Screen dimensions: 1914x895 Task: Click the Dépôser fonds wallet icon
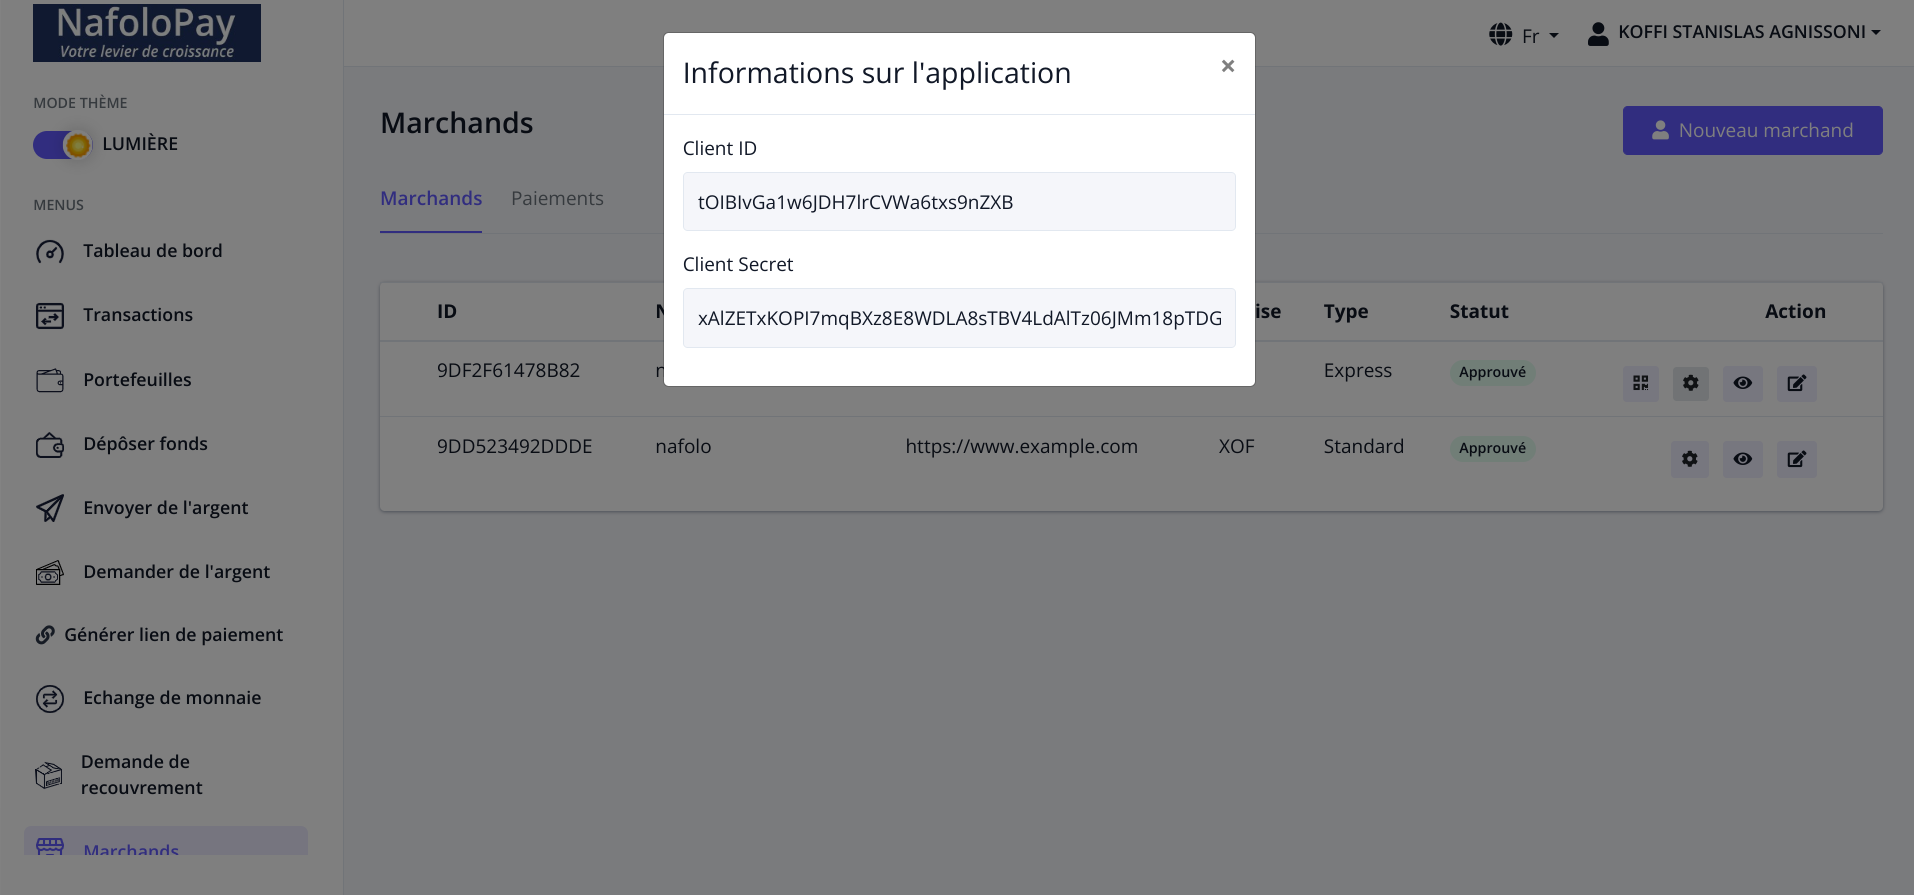tap(50, 445)
